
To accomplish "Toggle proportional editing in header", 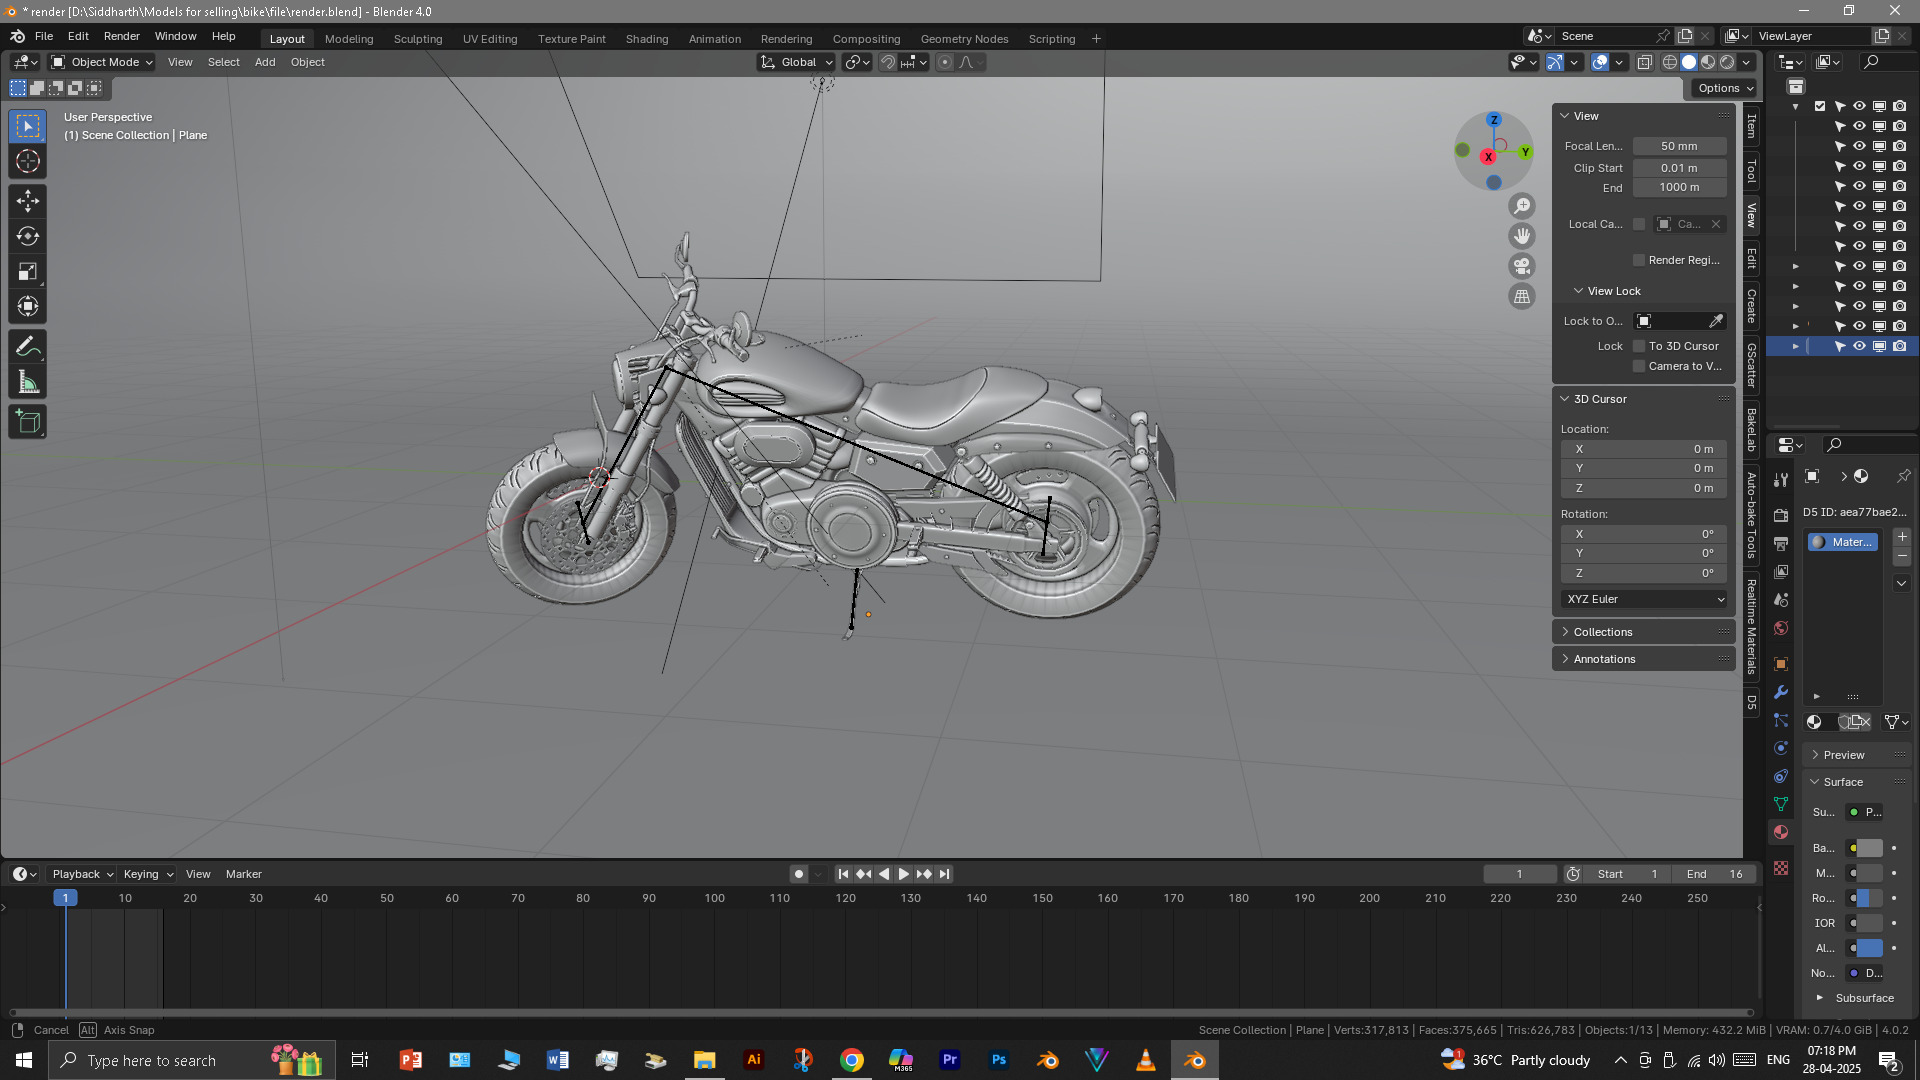I will 945,62.
